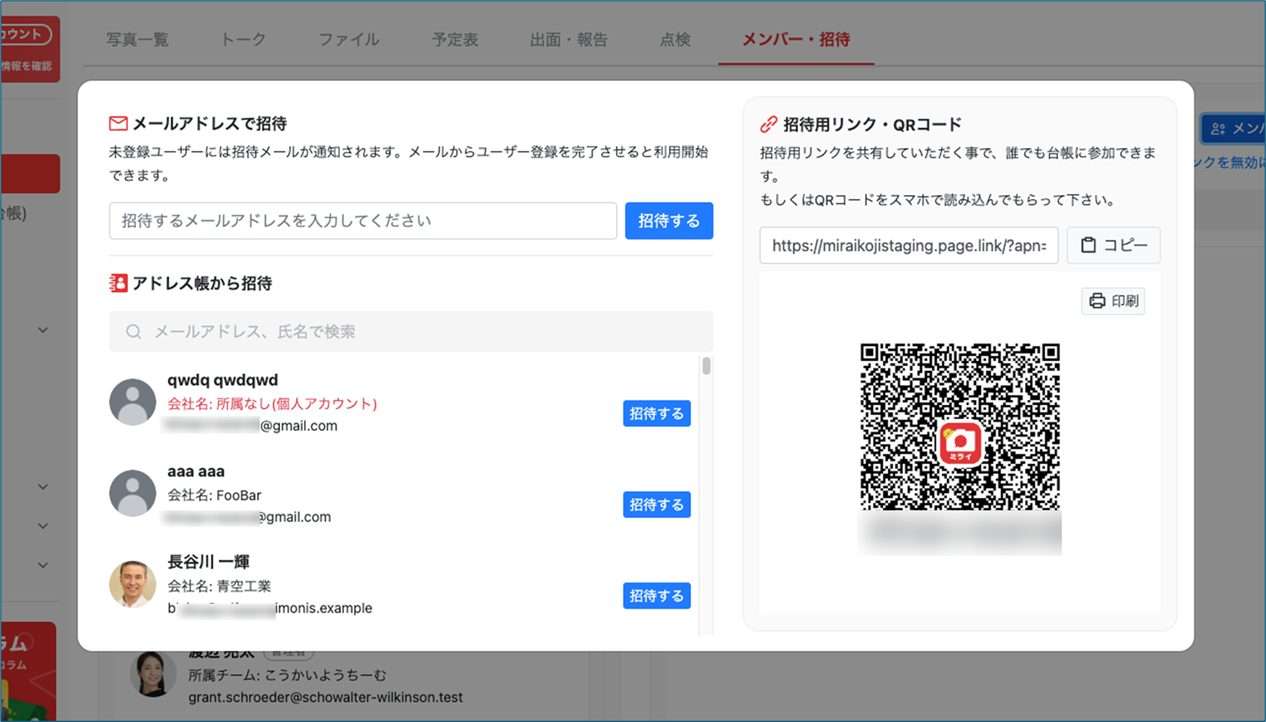Select name text aaa aaa

196,471
